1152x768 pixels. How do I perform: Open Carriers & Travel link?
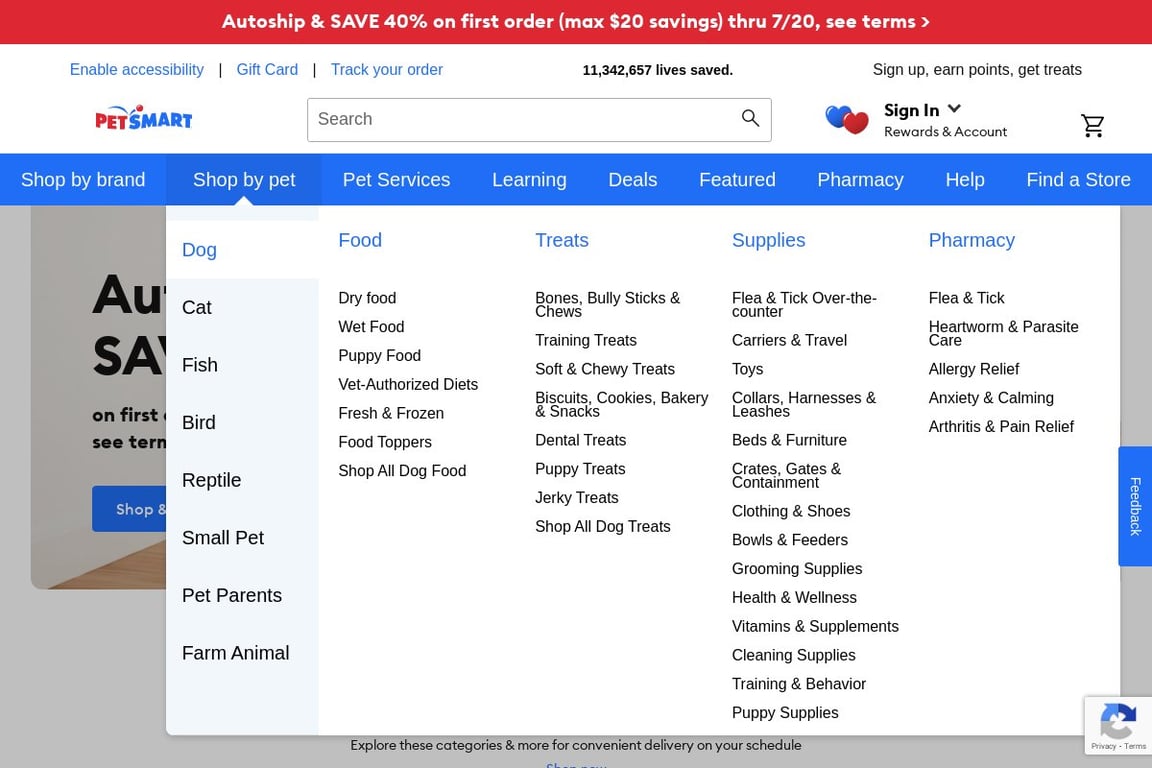(789, 340)
